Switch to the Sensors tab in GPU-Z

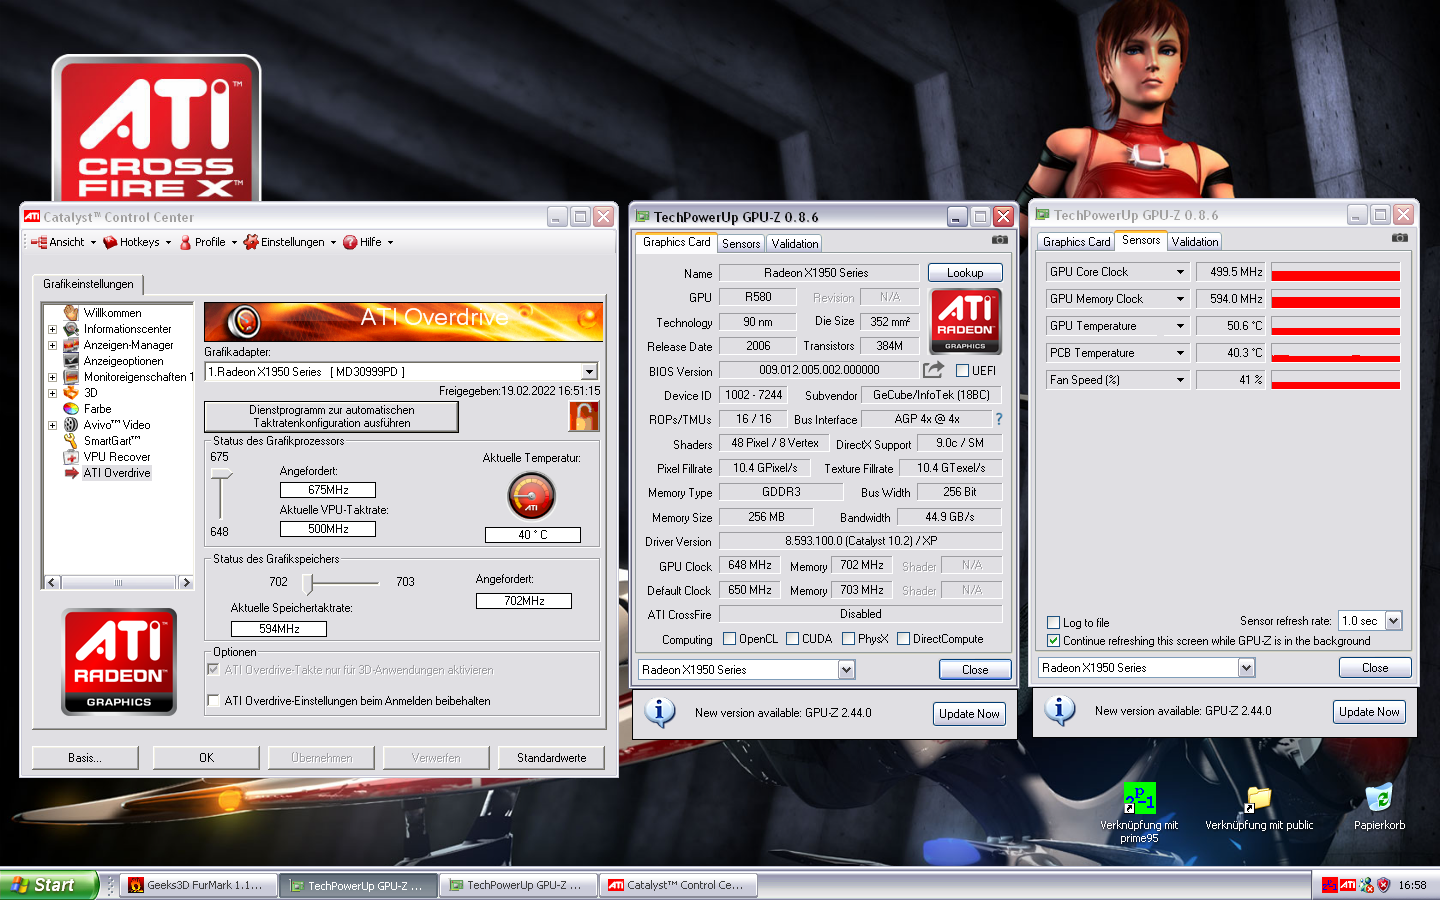point(740,243)
